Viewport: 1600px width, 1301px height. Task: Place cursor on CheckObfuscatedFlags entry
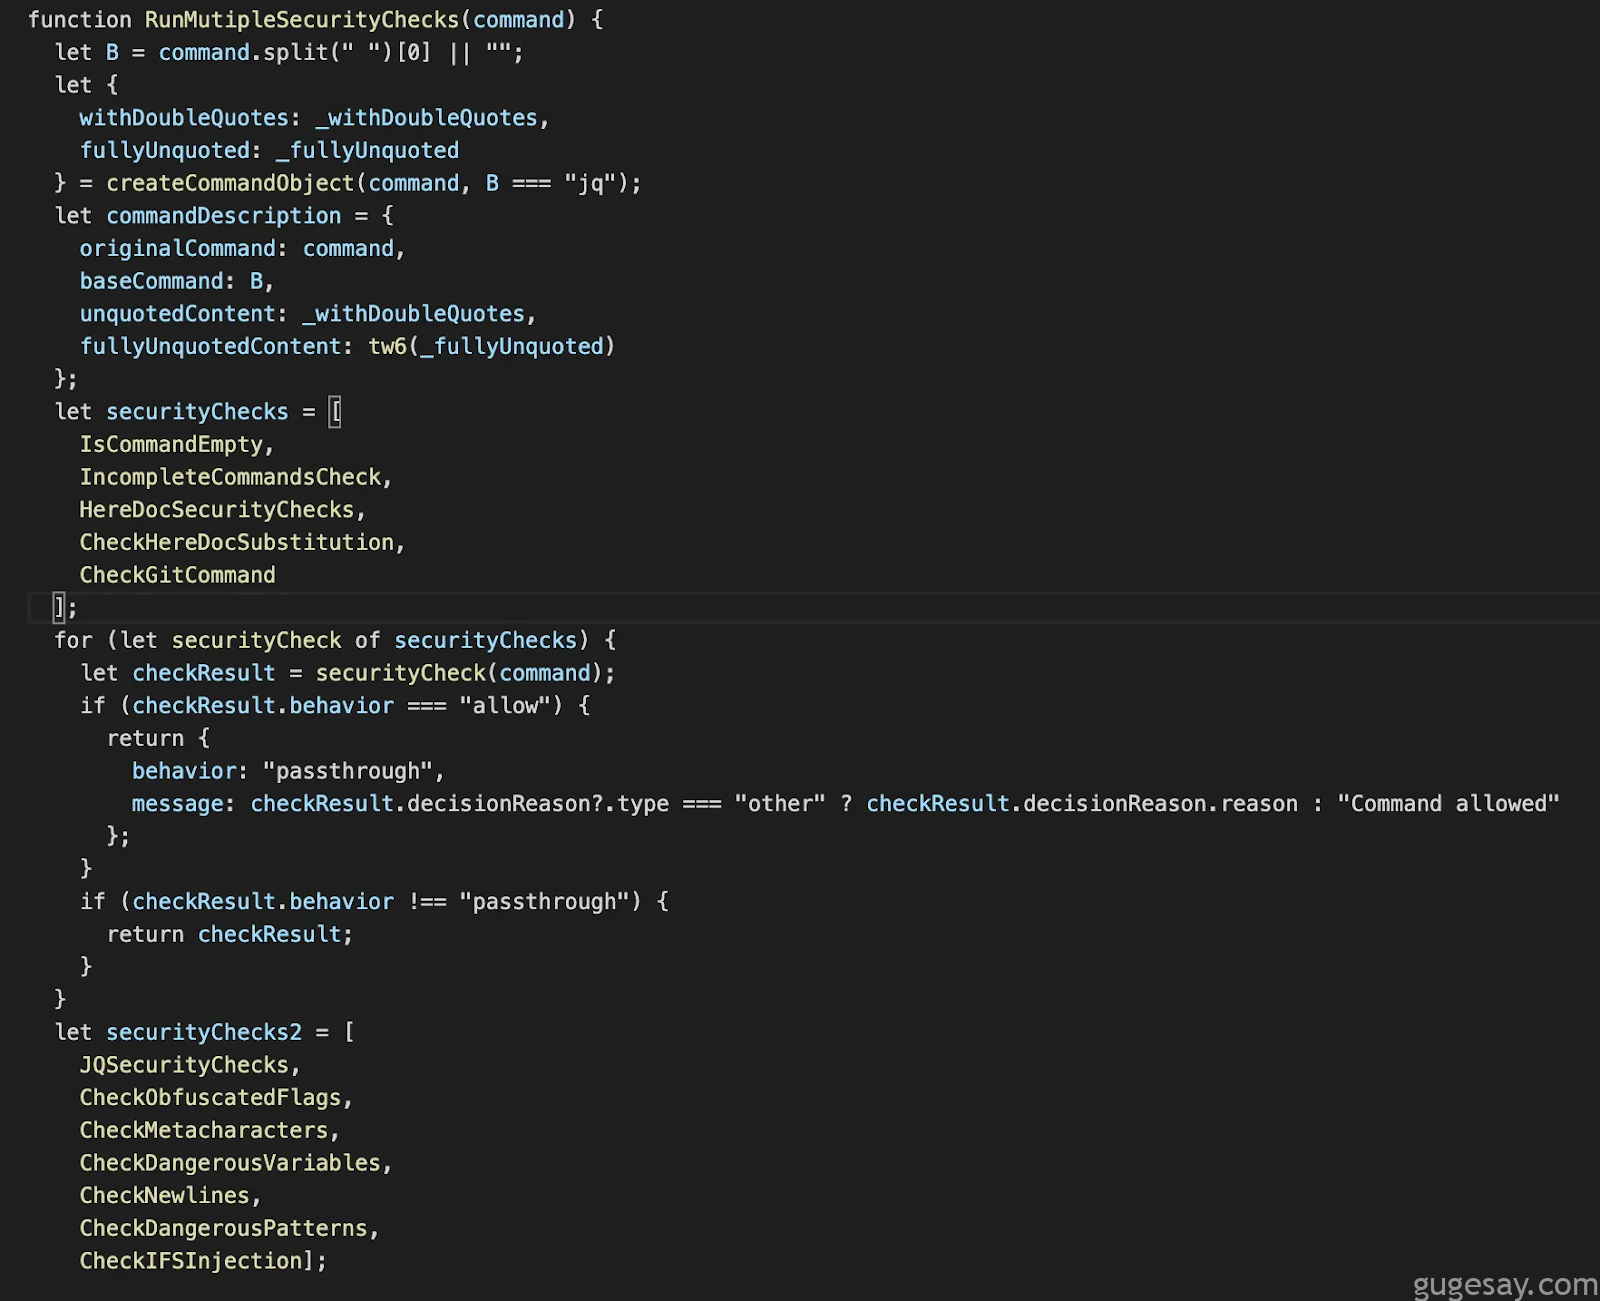point(210,1098)
